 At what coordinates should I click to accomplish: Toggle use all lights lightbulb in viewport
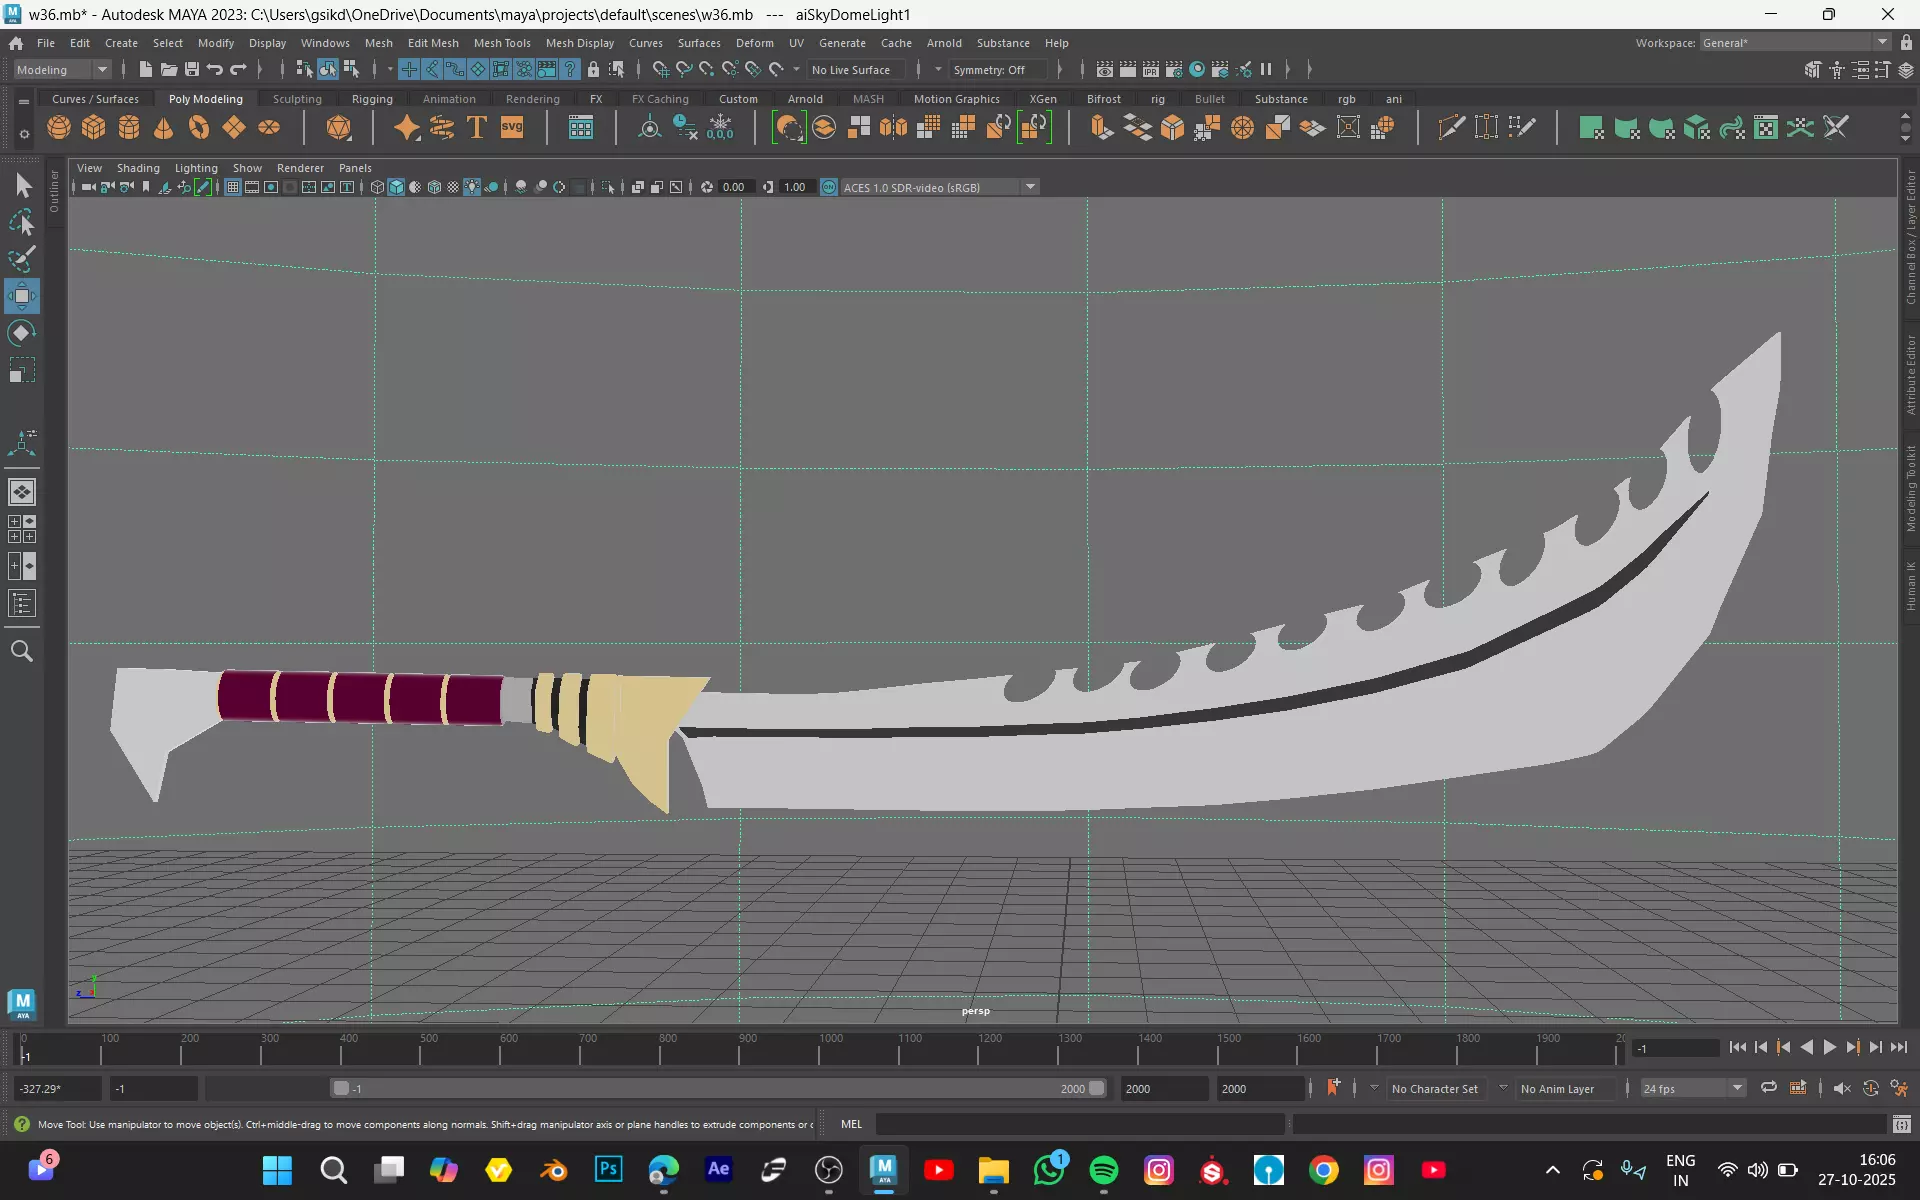(x=472, y=187)
